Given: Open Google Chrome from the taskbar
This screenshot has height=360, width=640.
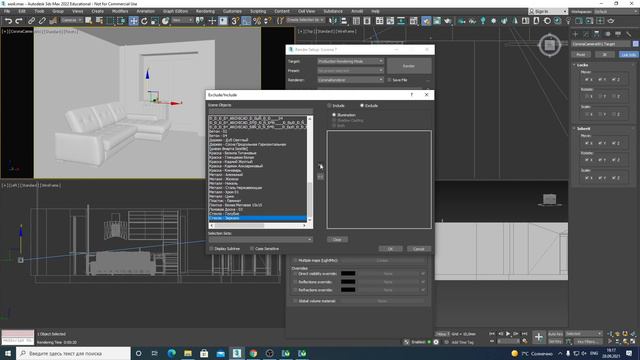Looking at the screenshot, I should [253, 353].
